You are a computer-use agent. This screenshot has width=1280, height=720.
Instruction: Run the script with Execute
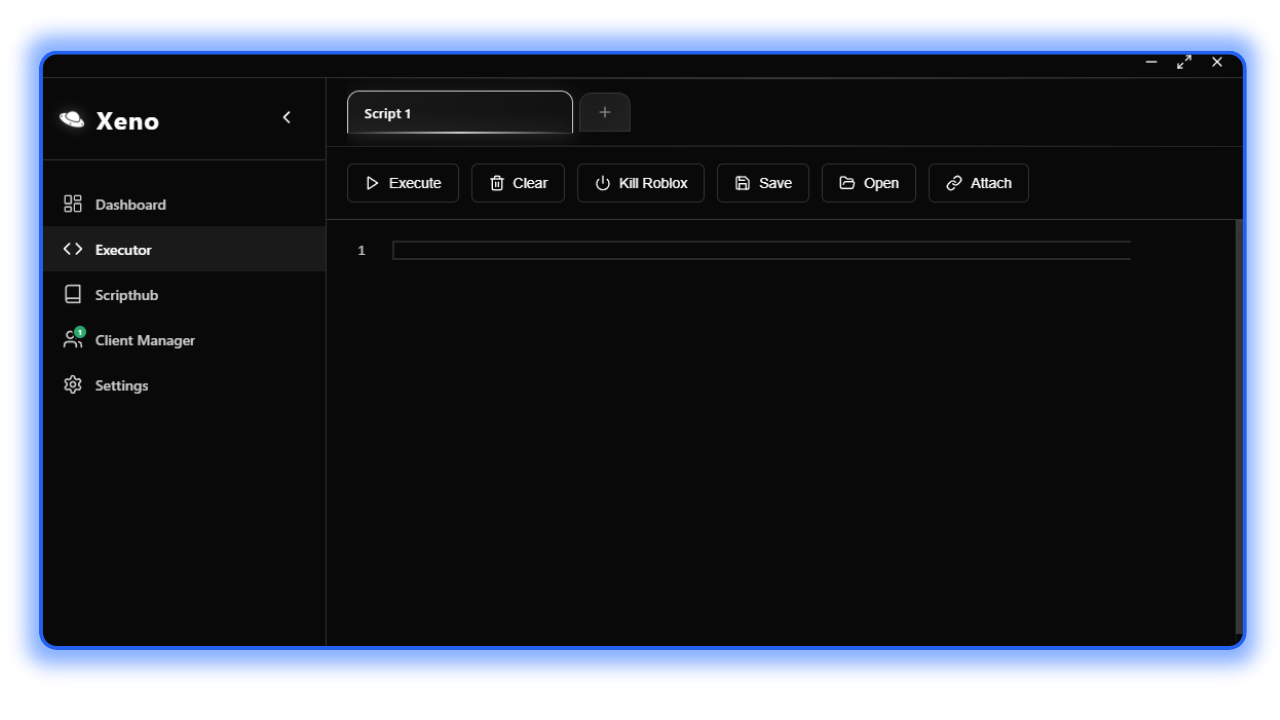click(x=403, y=183)
